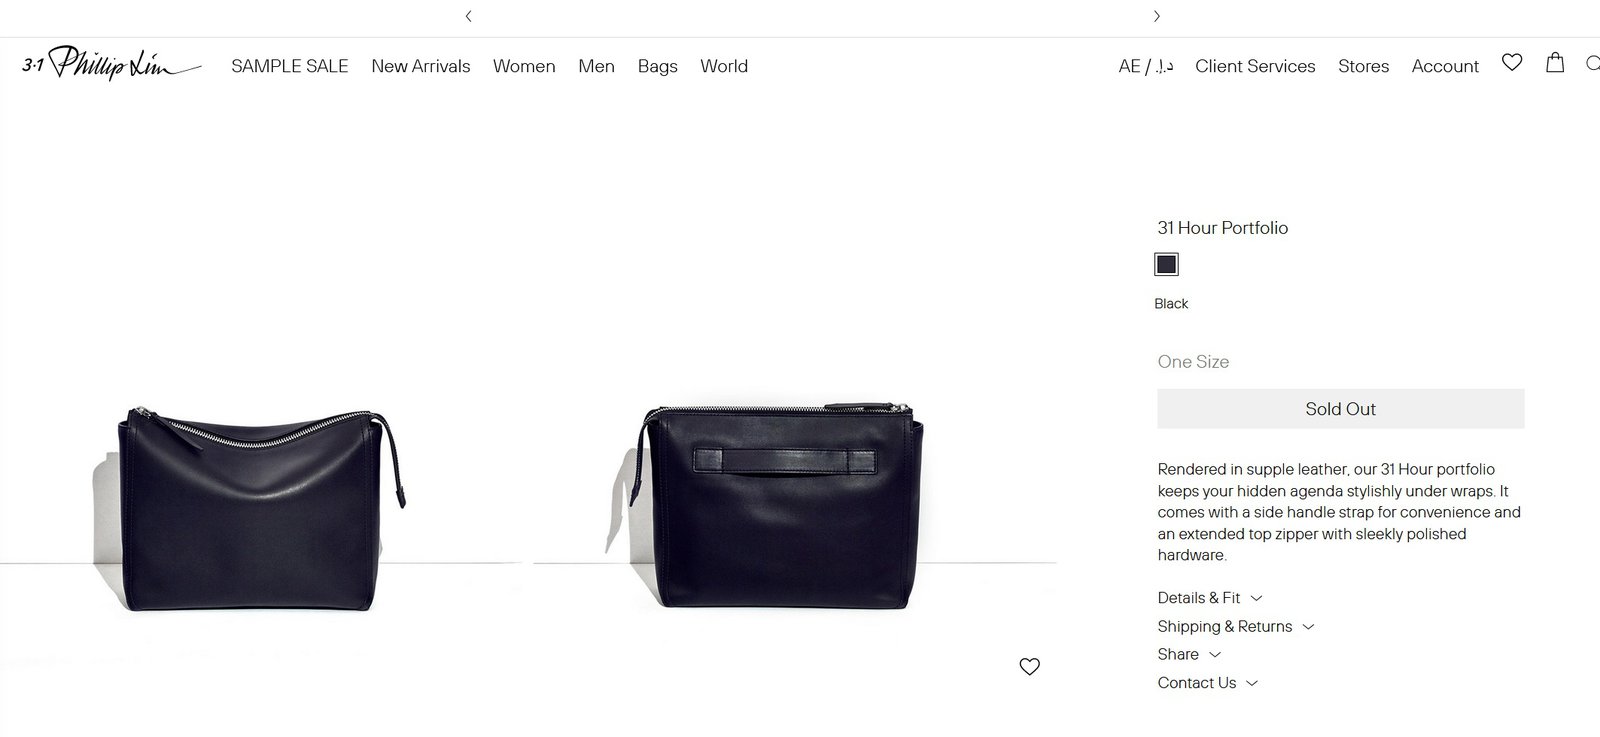Open the Client Services link
The height and width of the screenshot is (737, 1600).
1255,66
